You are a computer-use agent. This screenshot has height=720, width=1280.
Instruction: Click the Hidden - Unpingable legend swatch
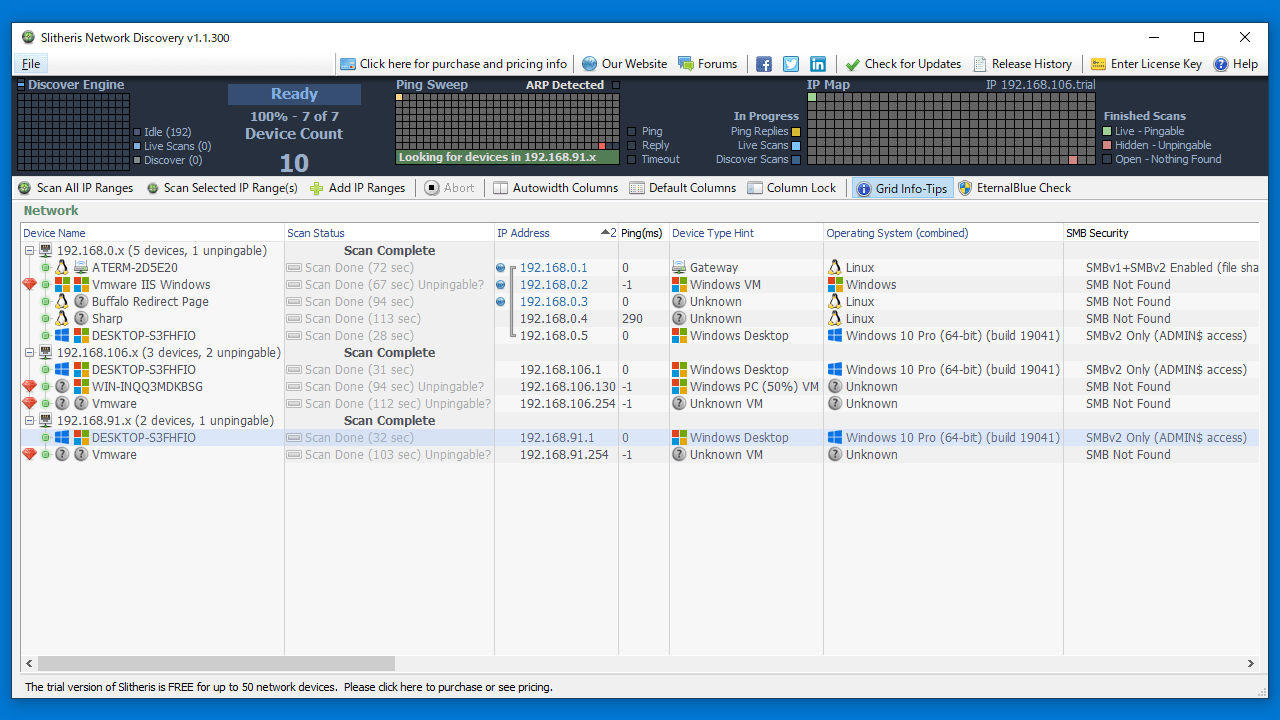pyautogui.click(x=1107, y=145)
